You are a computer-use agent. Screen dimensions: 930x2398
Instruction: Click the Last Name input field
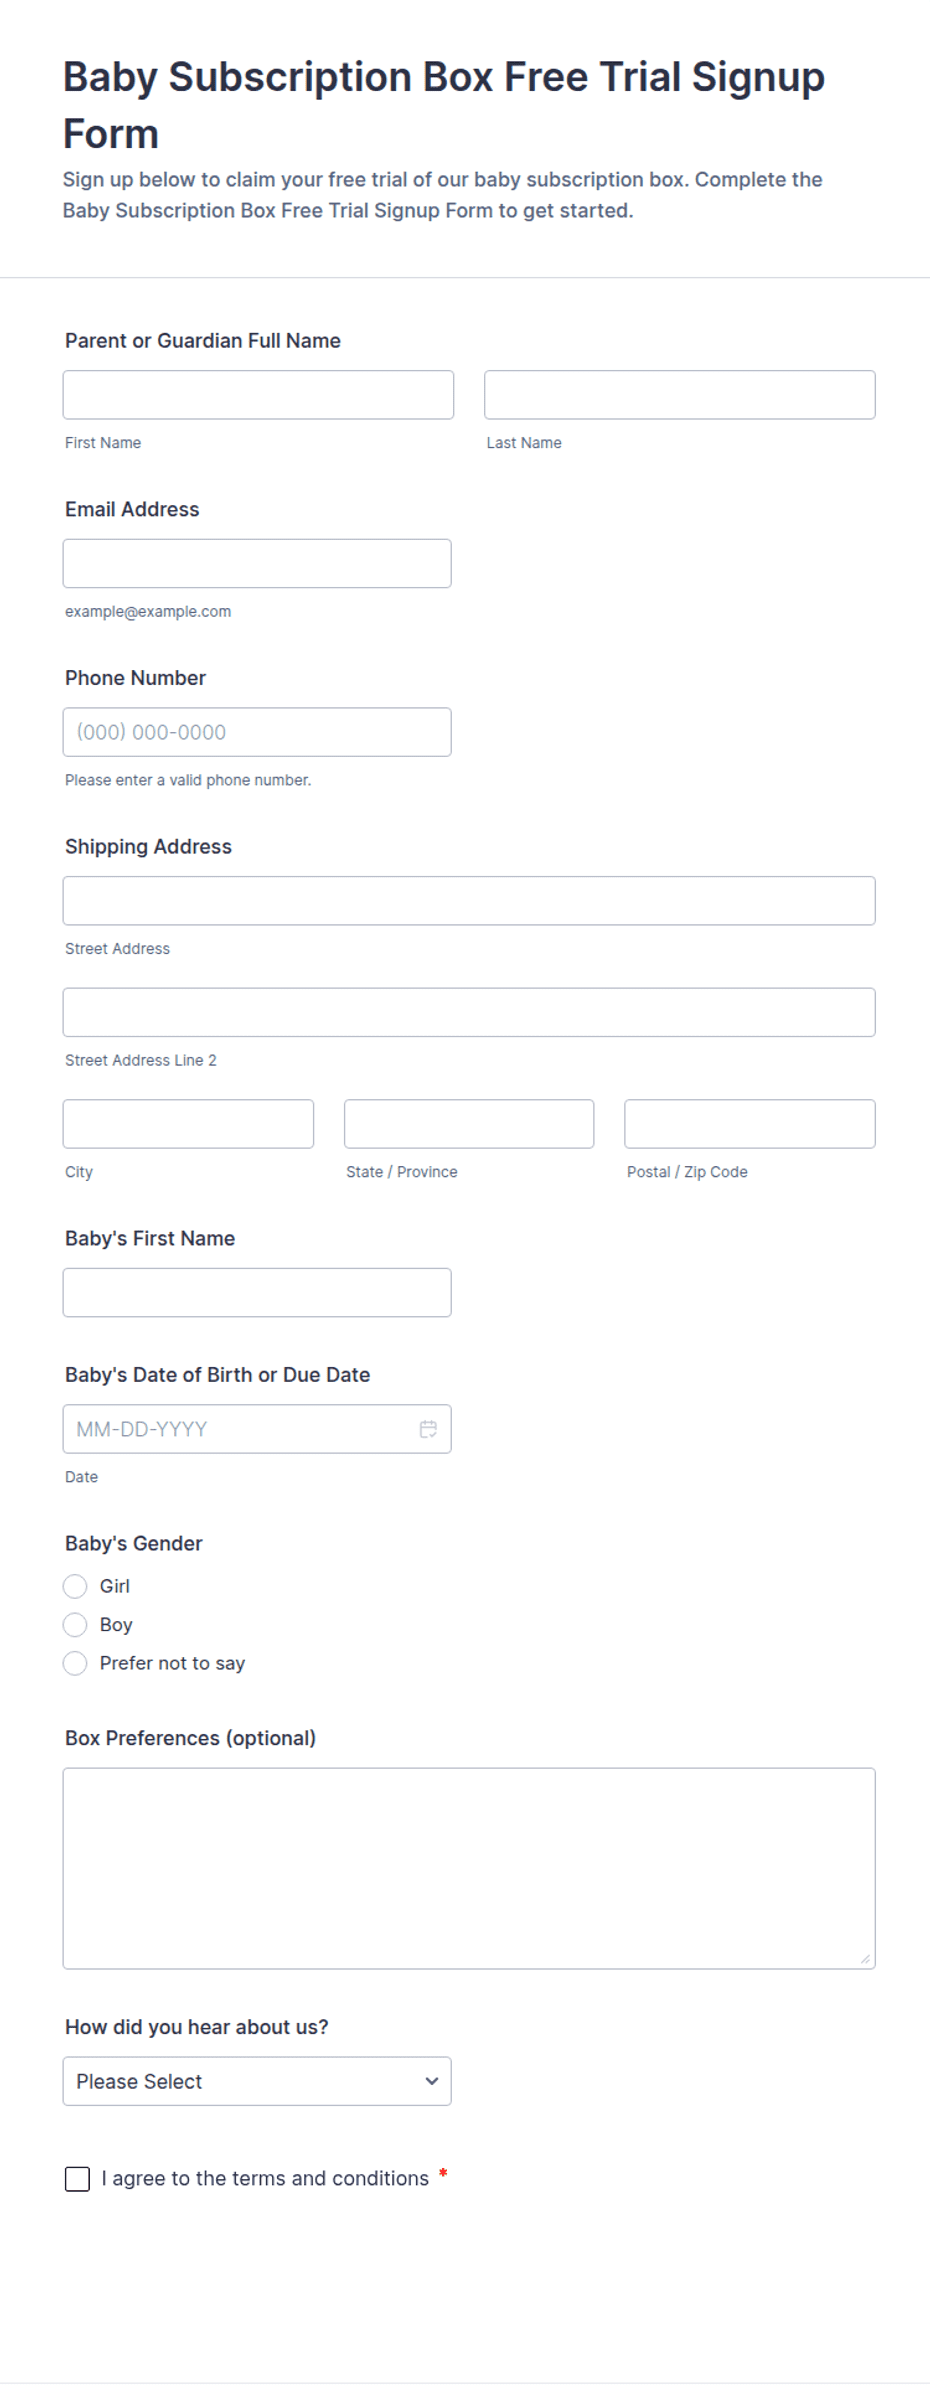coord(680,395)
